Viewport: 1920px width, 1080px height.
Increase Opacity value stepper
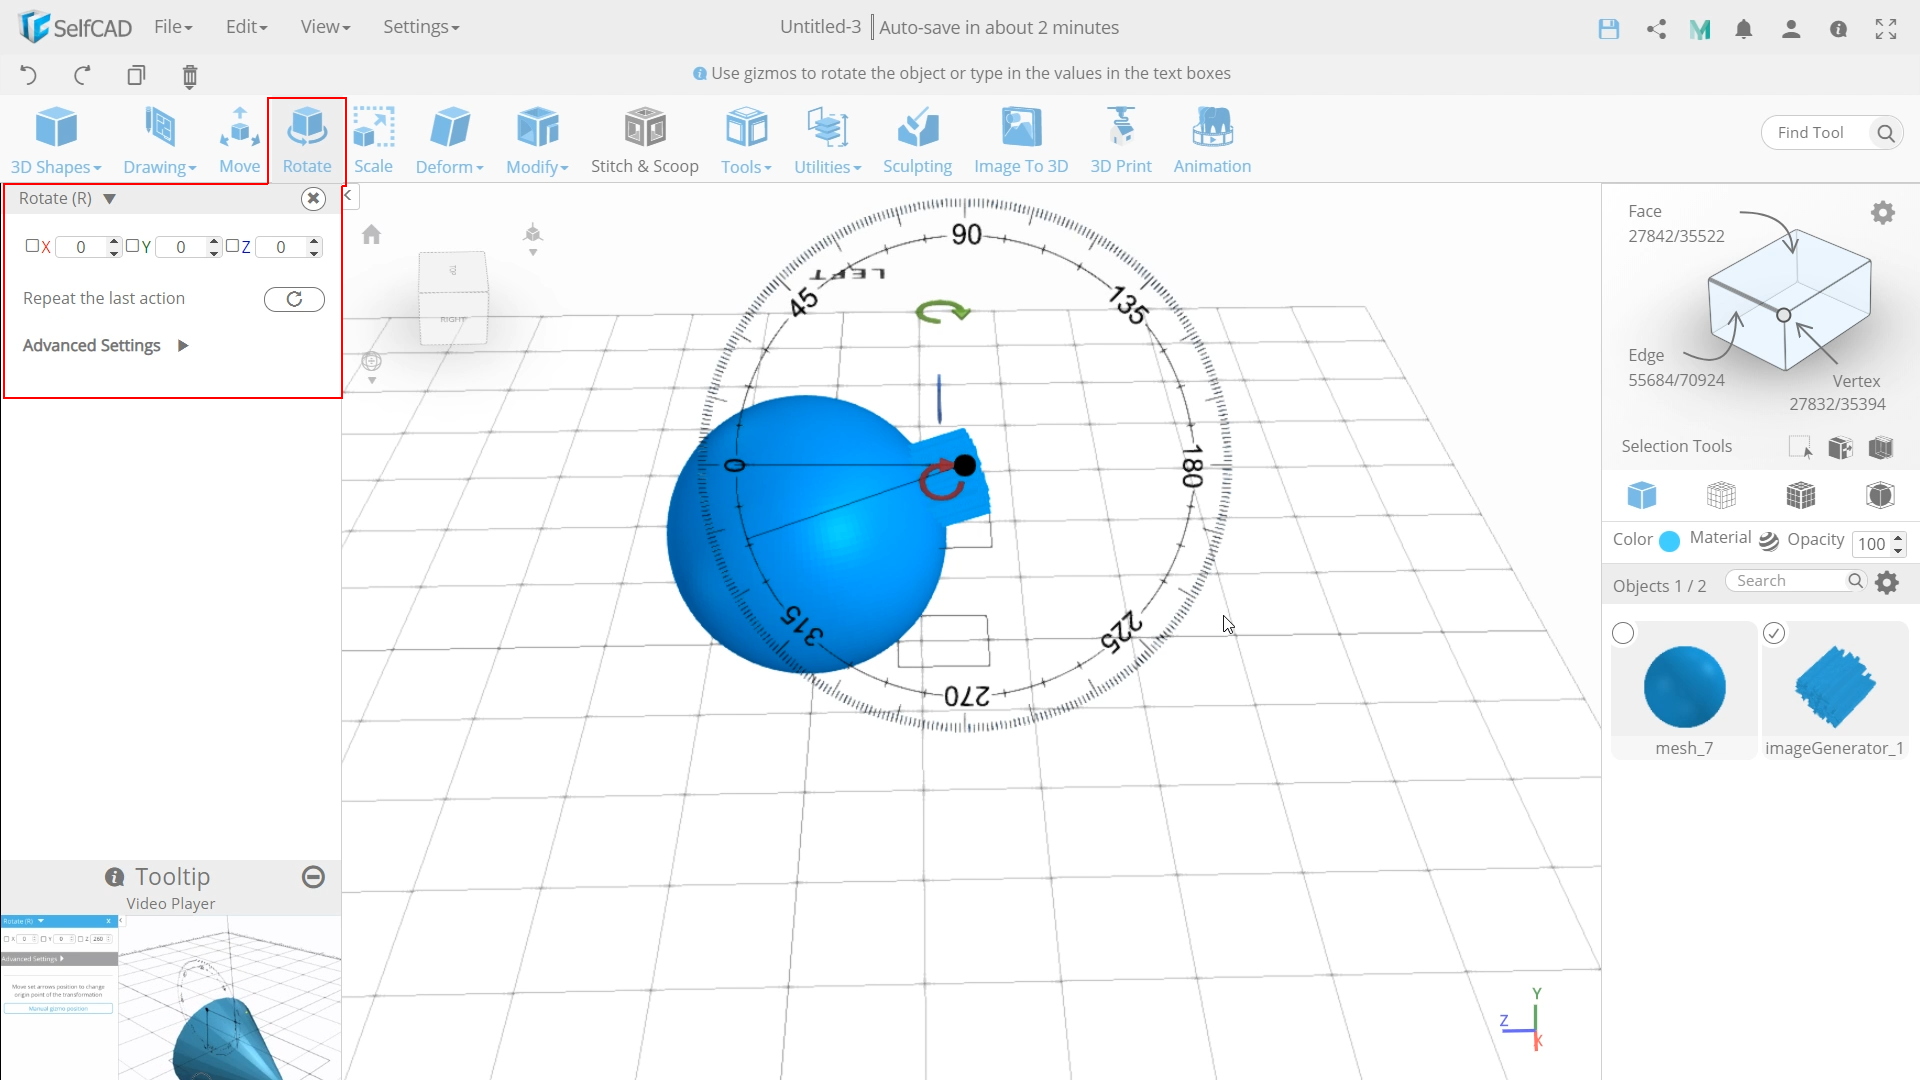point(1898,538)
